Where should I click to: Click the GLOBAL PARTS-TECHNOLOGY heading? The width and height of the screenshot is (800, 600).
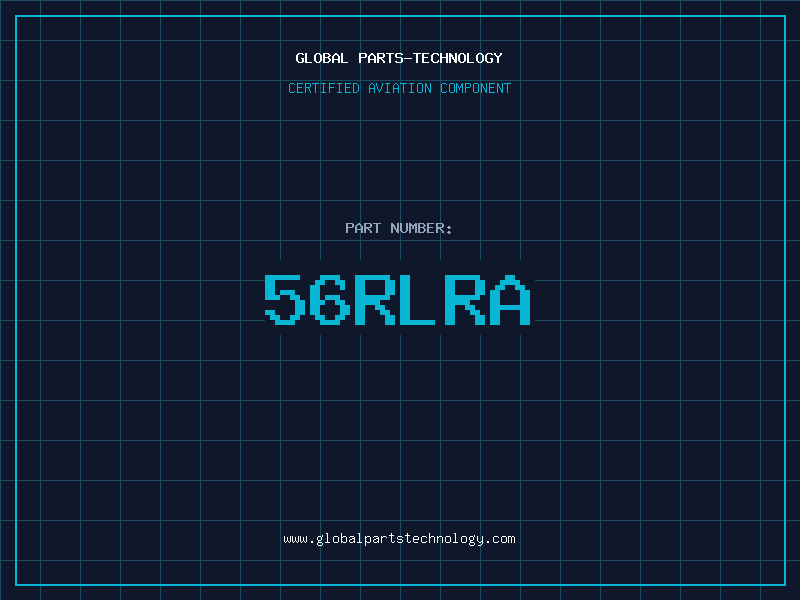tap(399, 58)
